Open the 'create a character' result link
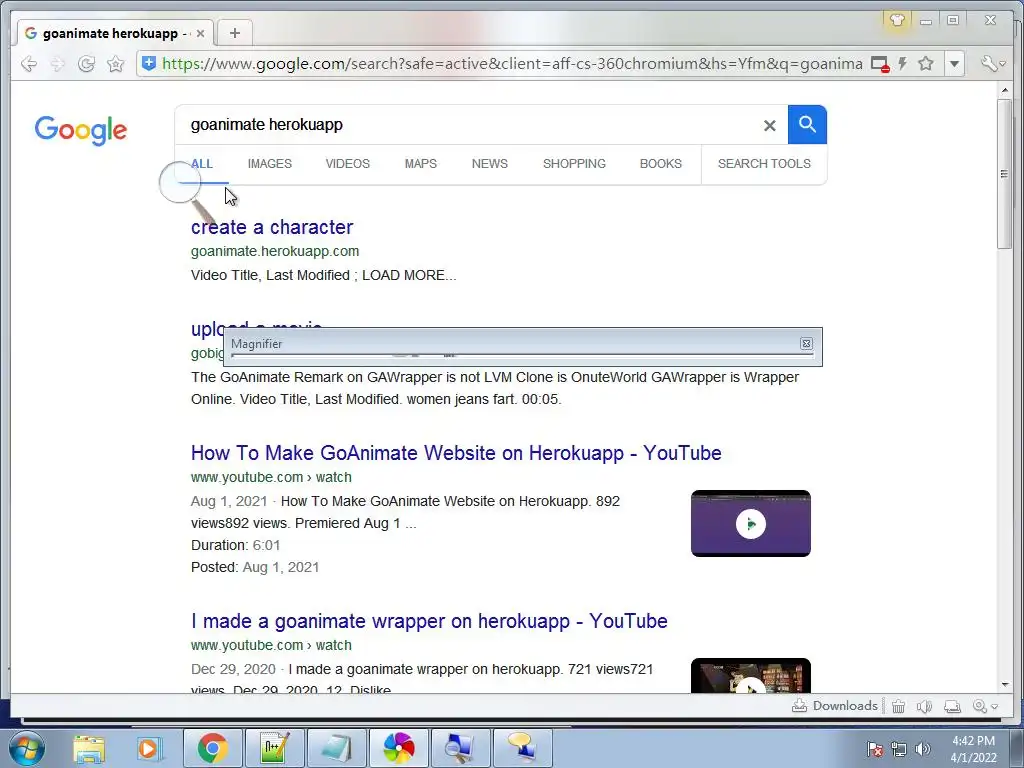The width and height of the screenshot is (1024, 768). point(272,227)
